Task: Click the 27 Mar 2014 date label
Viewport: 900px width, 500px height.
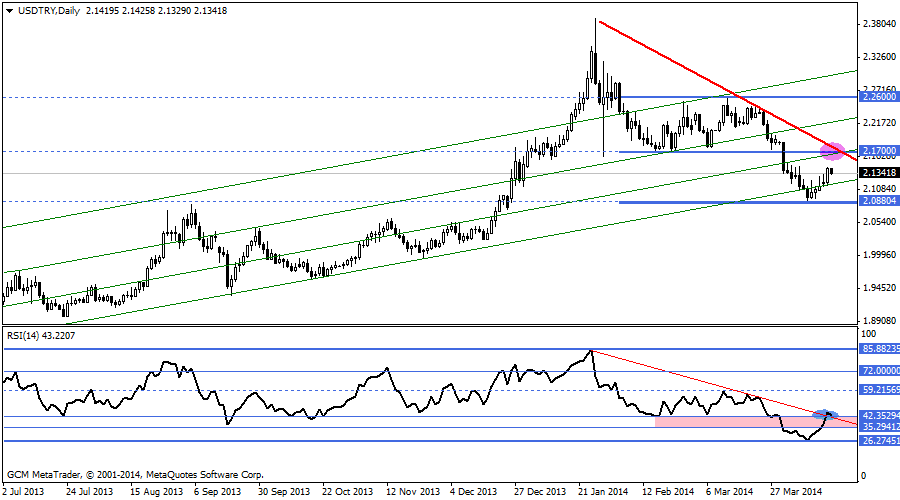Action: point(796,491)
